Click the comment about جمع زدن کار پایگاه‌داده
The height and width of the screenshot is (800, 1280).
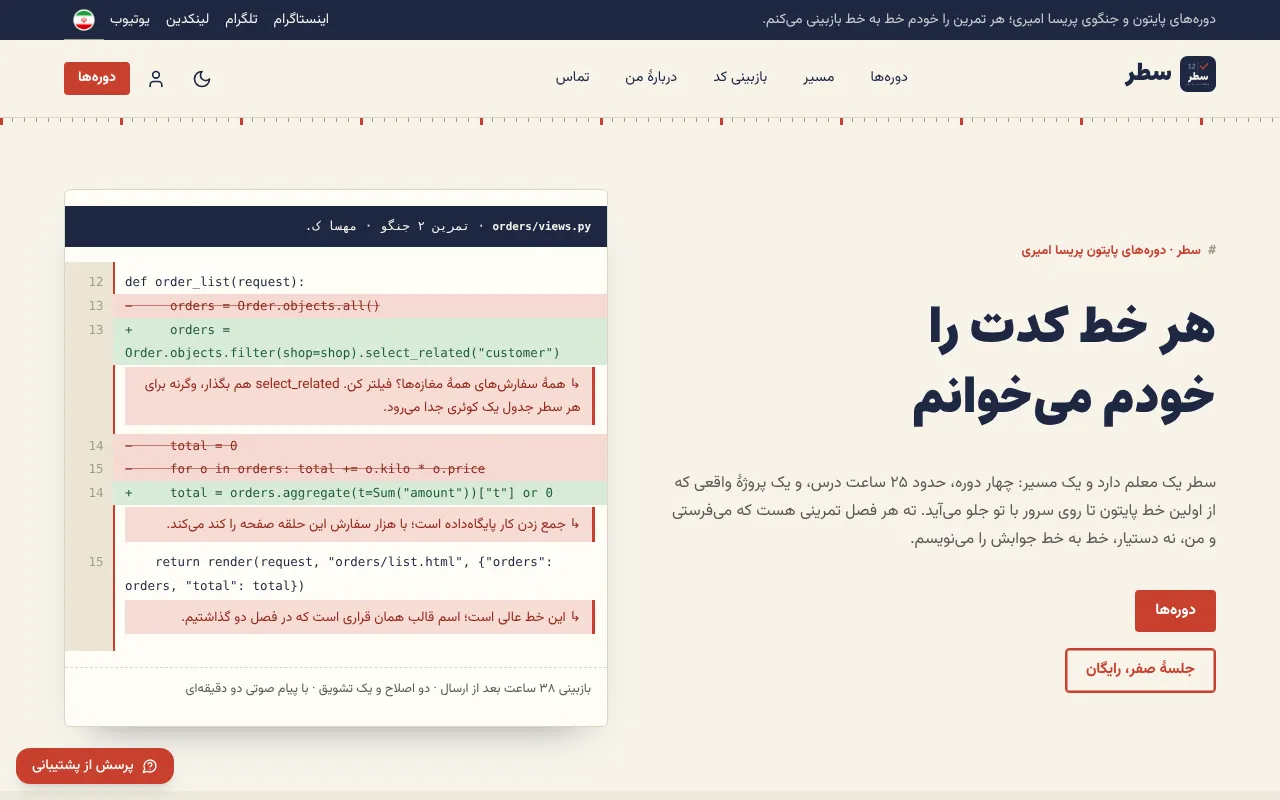(x=360, y=524)
